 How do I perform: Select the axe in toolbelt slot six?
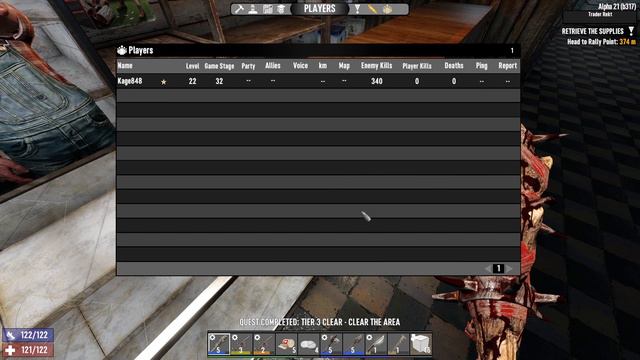(331, 344)
